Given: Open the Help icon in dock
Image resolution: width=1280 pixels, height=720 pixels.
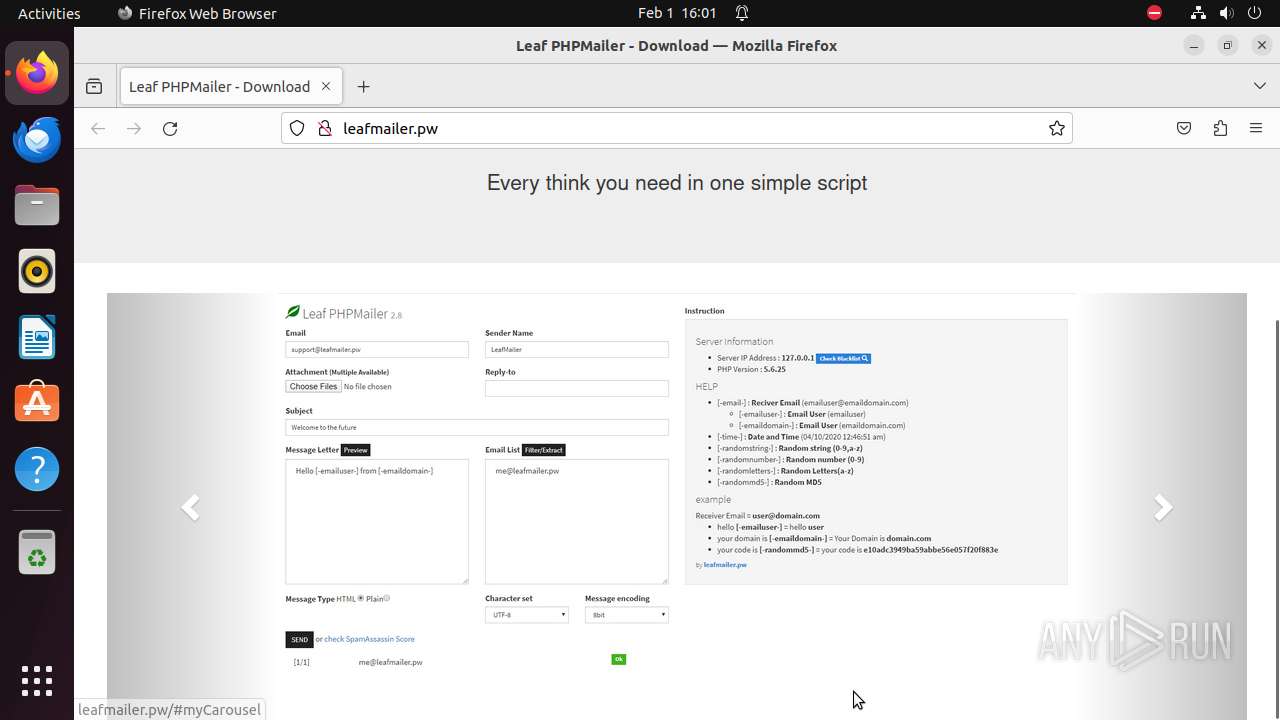Looking at the screenshot, I should tap(37, 469).
